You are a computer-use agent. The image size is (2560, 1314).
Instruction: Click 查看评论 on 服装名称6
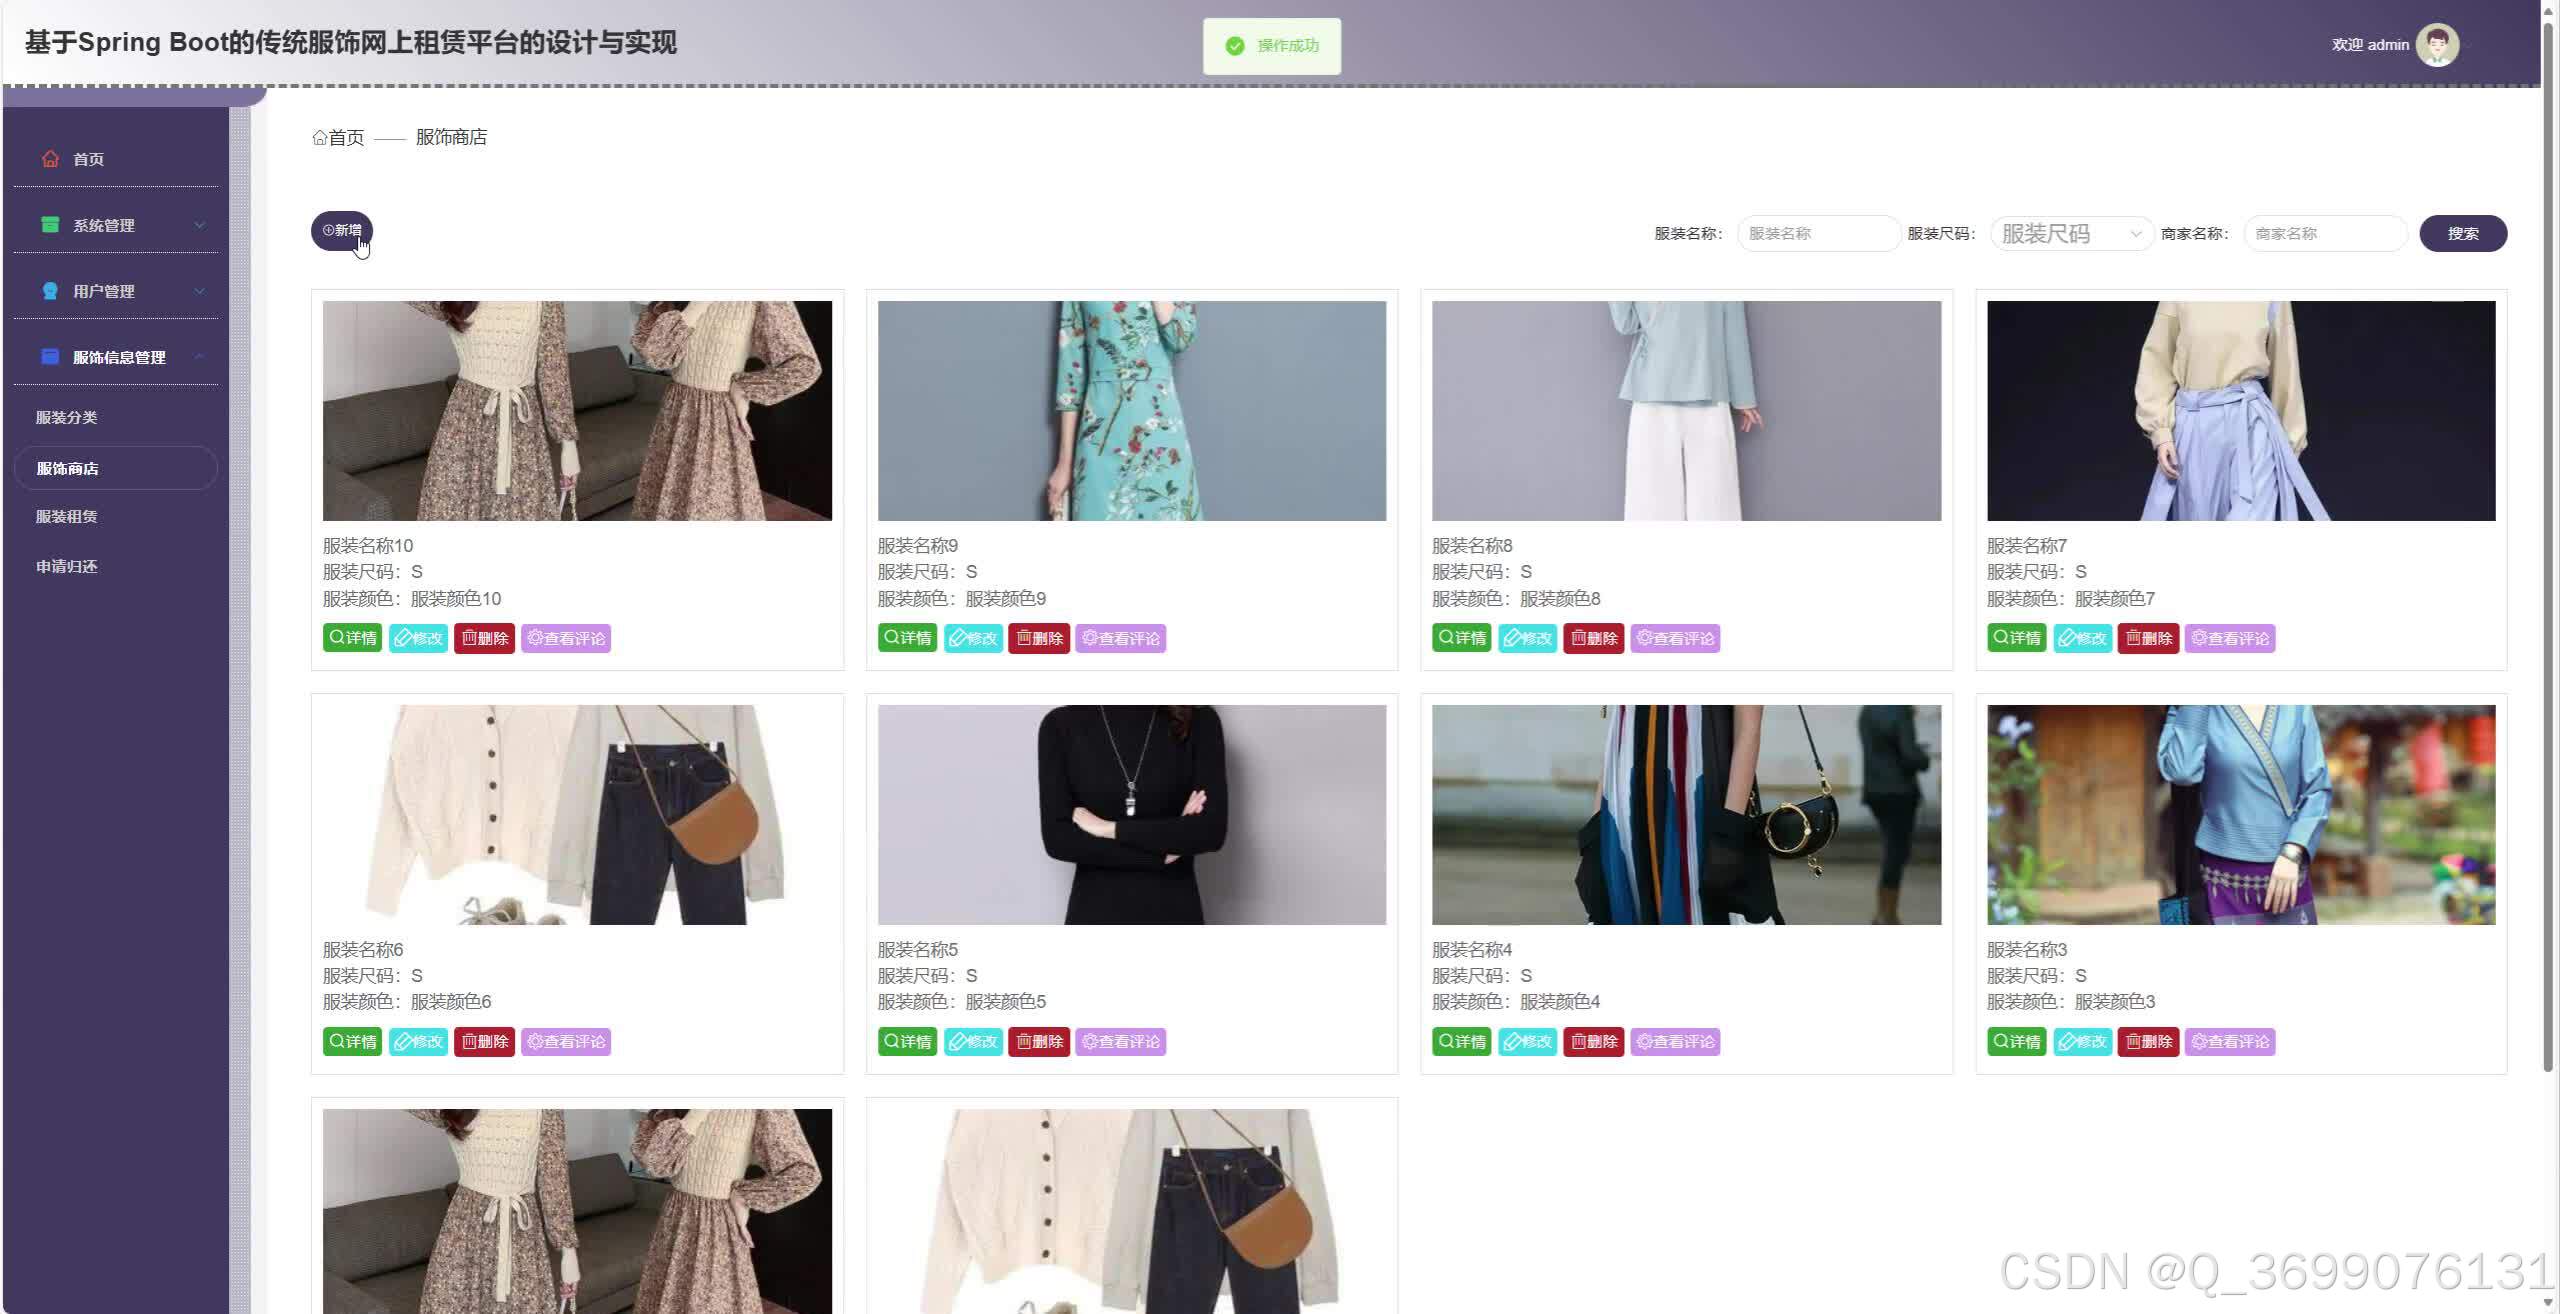coord(566,1041)
